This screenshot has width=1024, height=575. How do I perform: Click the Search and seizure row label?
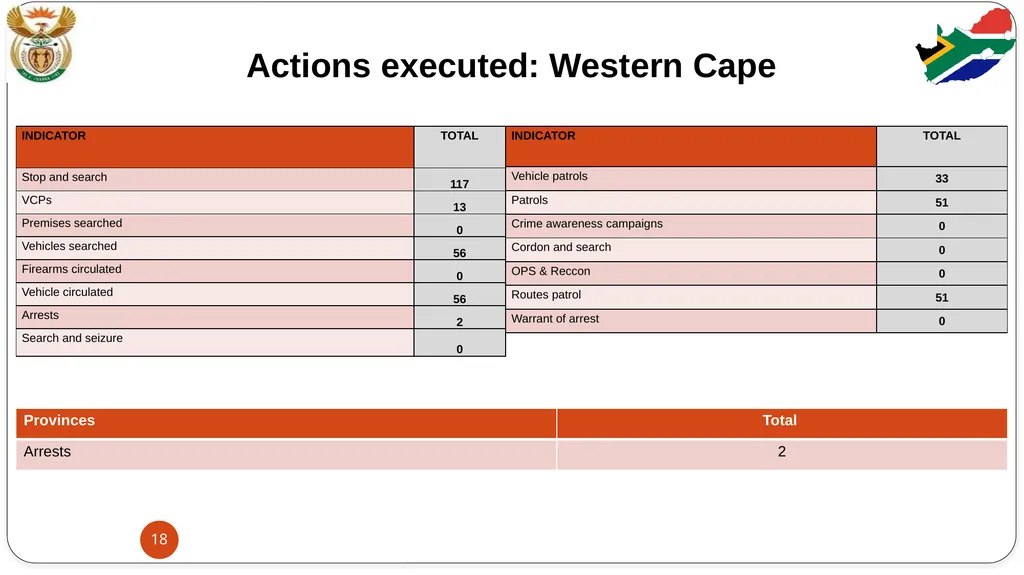(72, 338)
